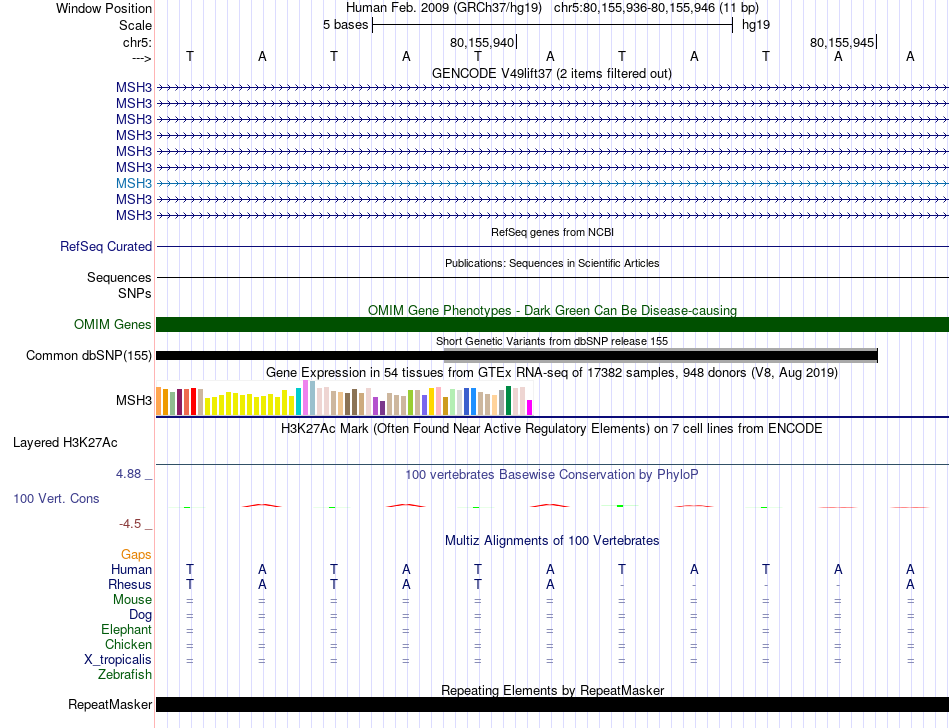This screenshot has height=728, width=950.
Task: Click the first orange bar in GTEx chart
Action: coord(159,401)
